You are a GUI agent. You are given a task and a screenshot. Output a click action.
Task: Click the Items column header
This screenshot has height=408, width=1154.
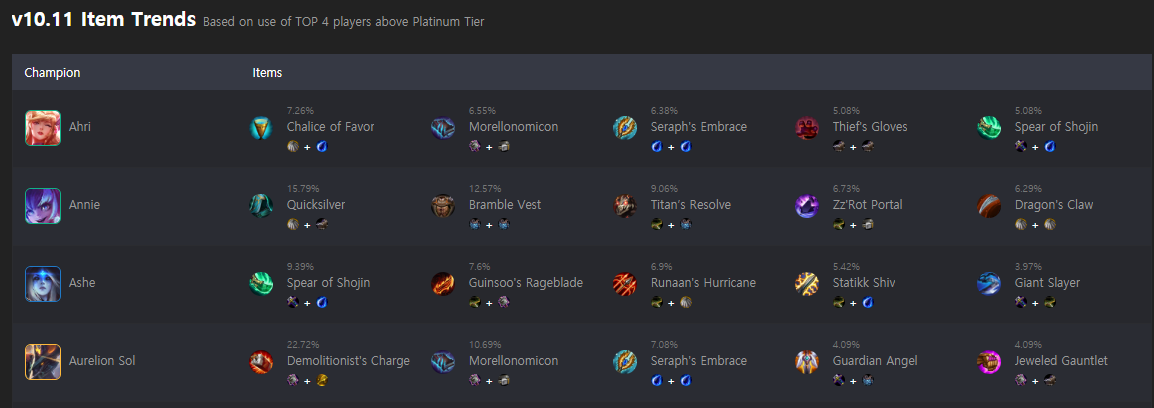[267, 73]
